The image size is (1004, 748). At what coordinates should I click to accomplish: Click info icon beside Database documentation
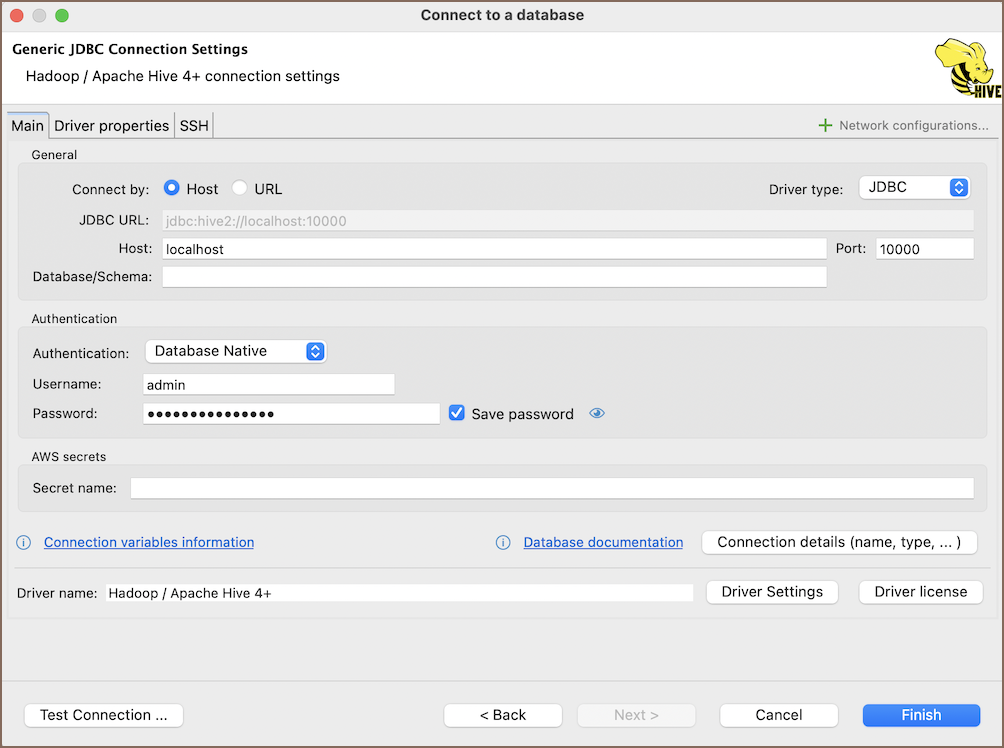pos(504,542)
